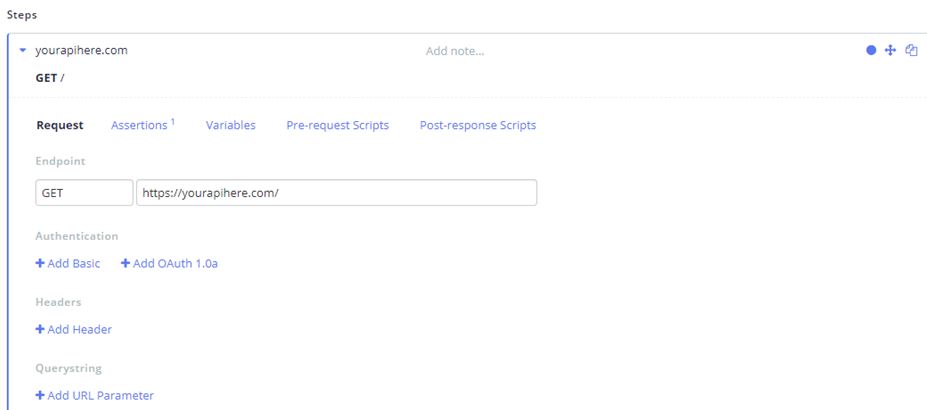Viewport: 927px width, 410px height.
Task: Click the Add Header link
Action: (x=74, y=330)
